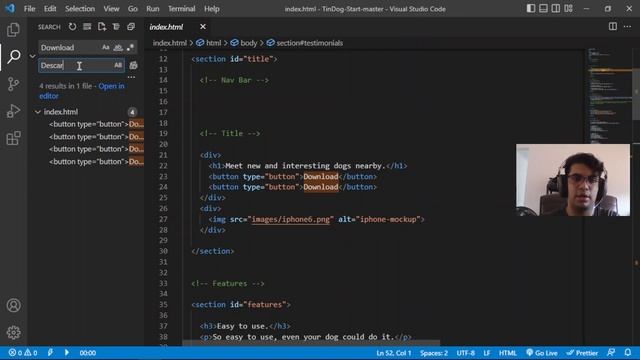Click the horizontal editor scrollbar
This screenshot has height=360, width=640.
pyautogui.click(x=311, y=343)
